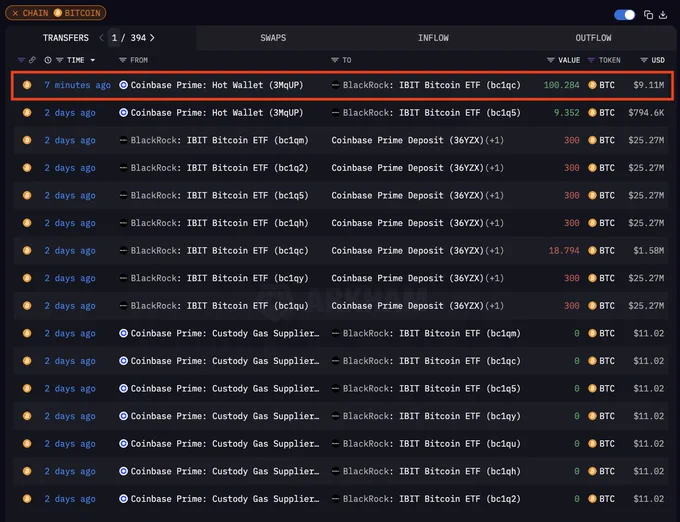680x522 pixels.
Task: Open the leftmost filter icon in header
Action: pos(21,60)
